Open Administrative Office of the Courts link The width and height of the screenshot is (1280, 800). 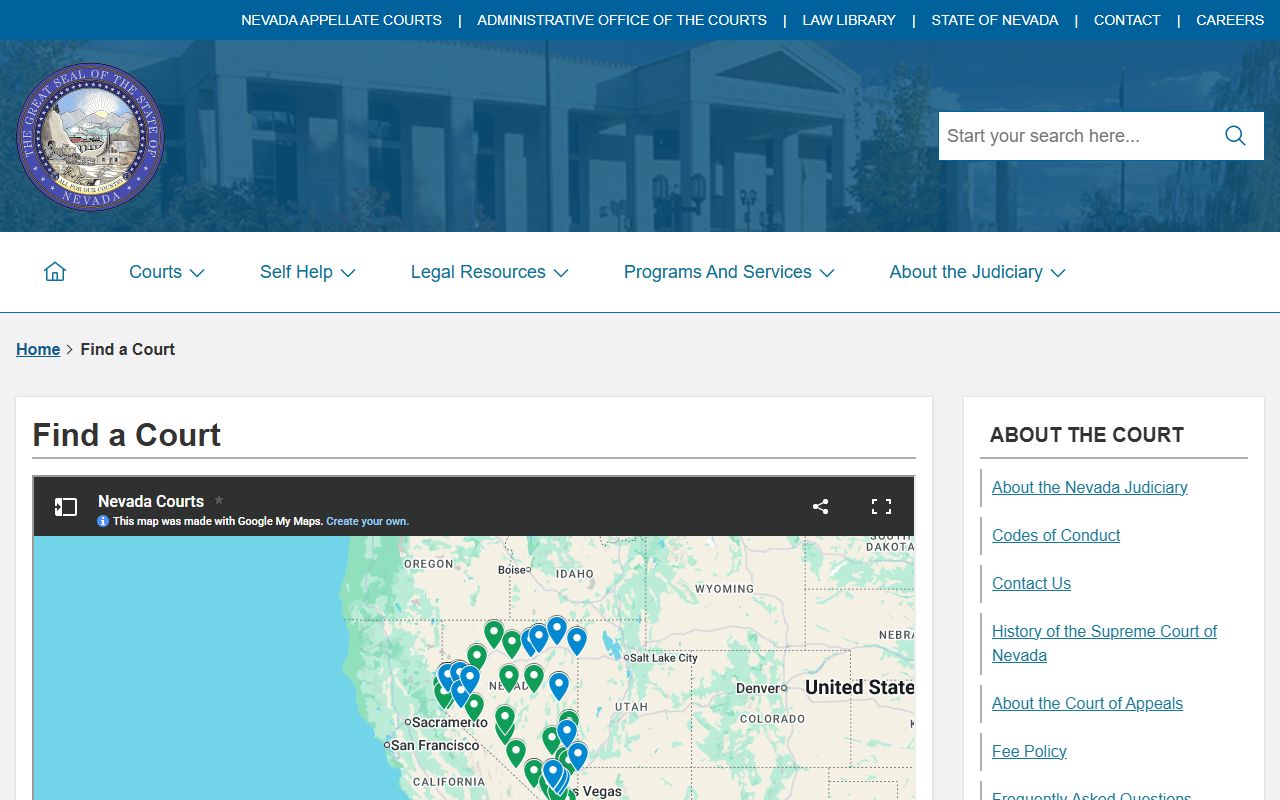pyautogui.click(x=622, y=20)
